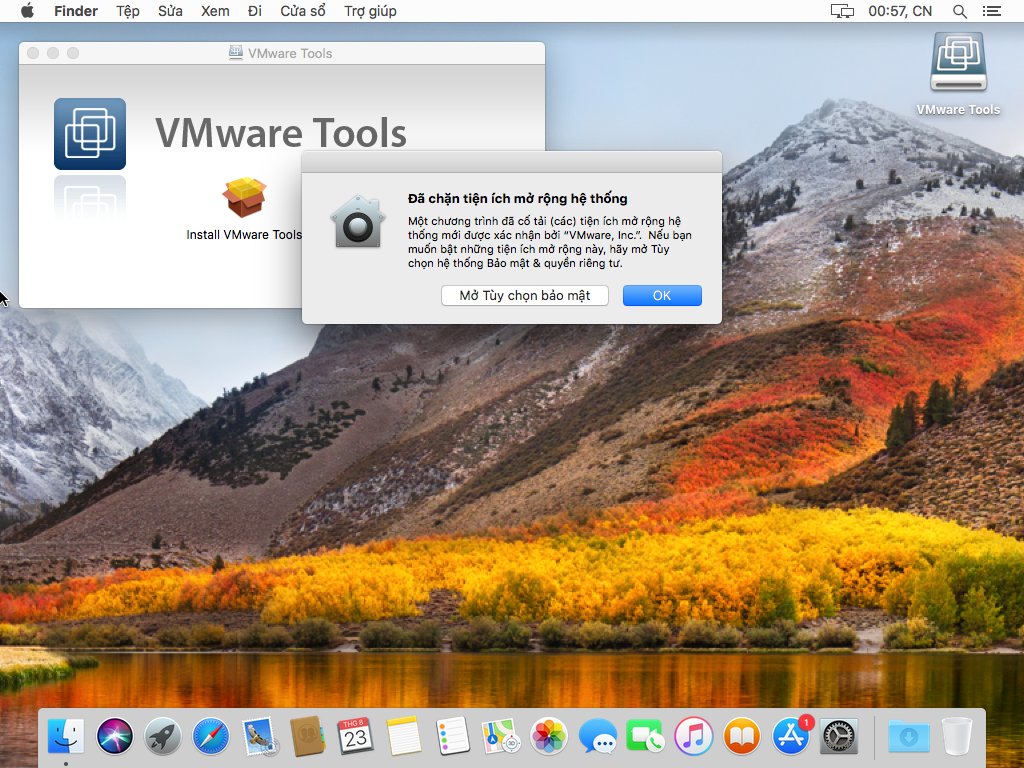The height and width of the screenshot is (768, 1024).
Task: Open iBooks from the Dock
Action: [x=742, y=736]
